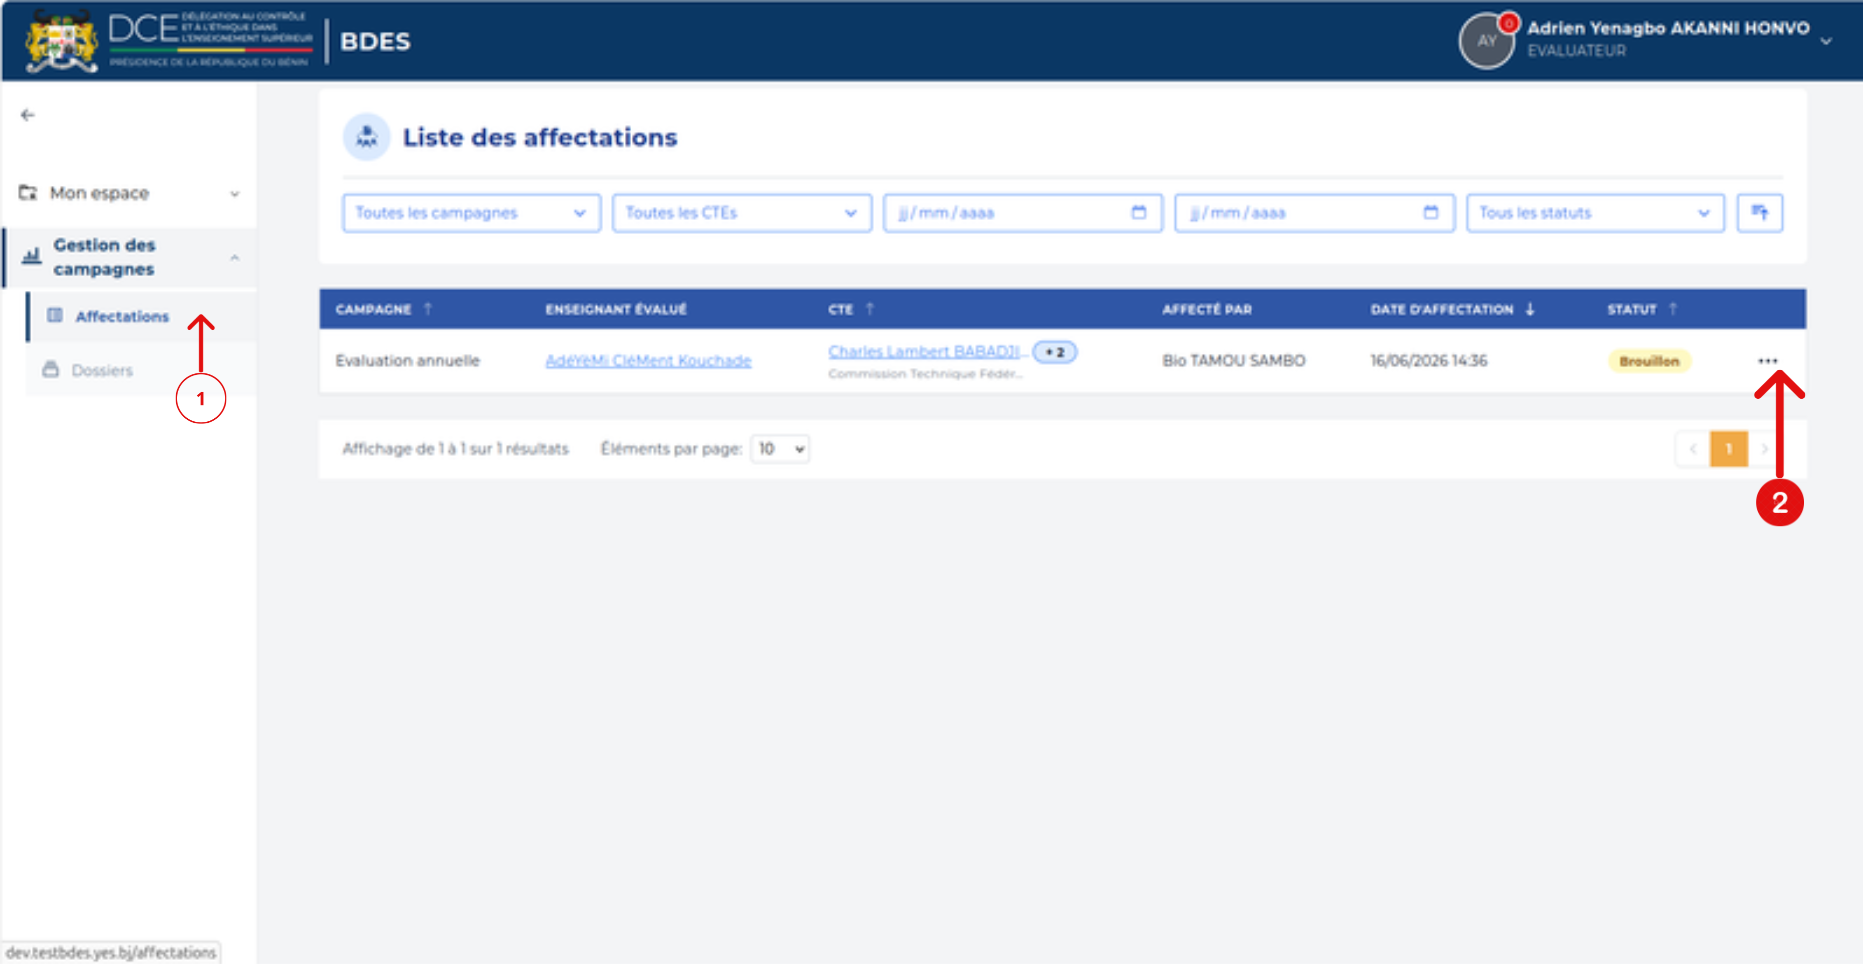The height and width of the screenshot is (964, 1863).
Task: Open the Tous les statuts dropdown
Action: (1595, 213)
